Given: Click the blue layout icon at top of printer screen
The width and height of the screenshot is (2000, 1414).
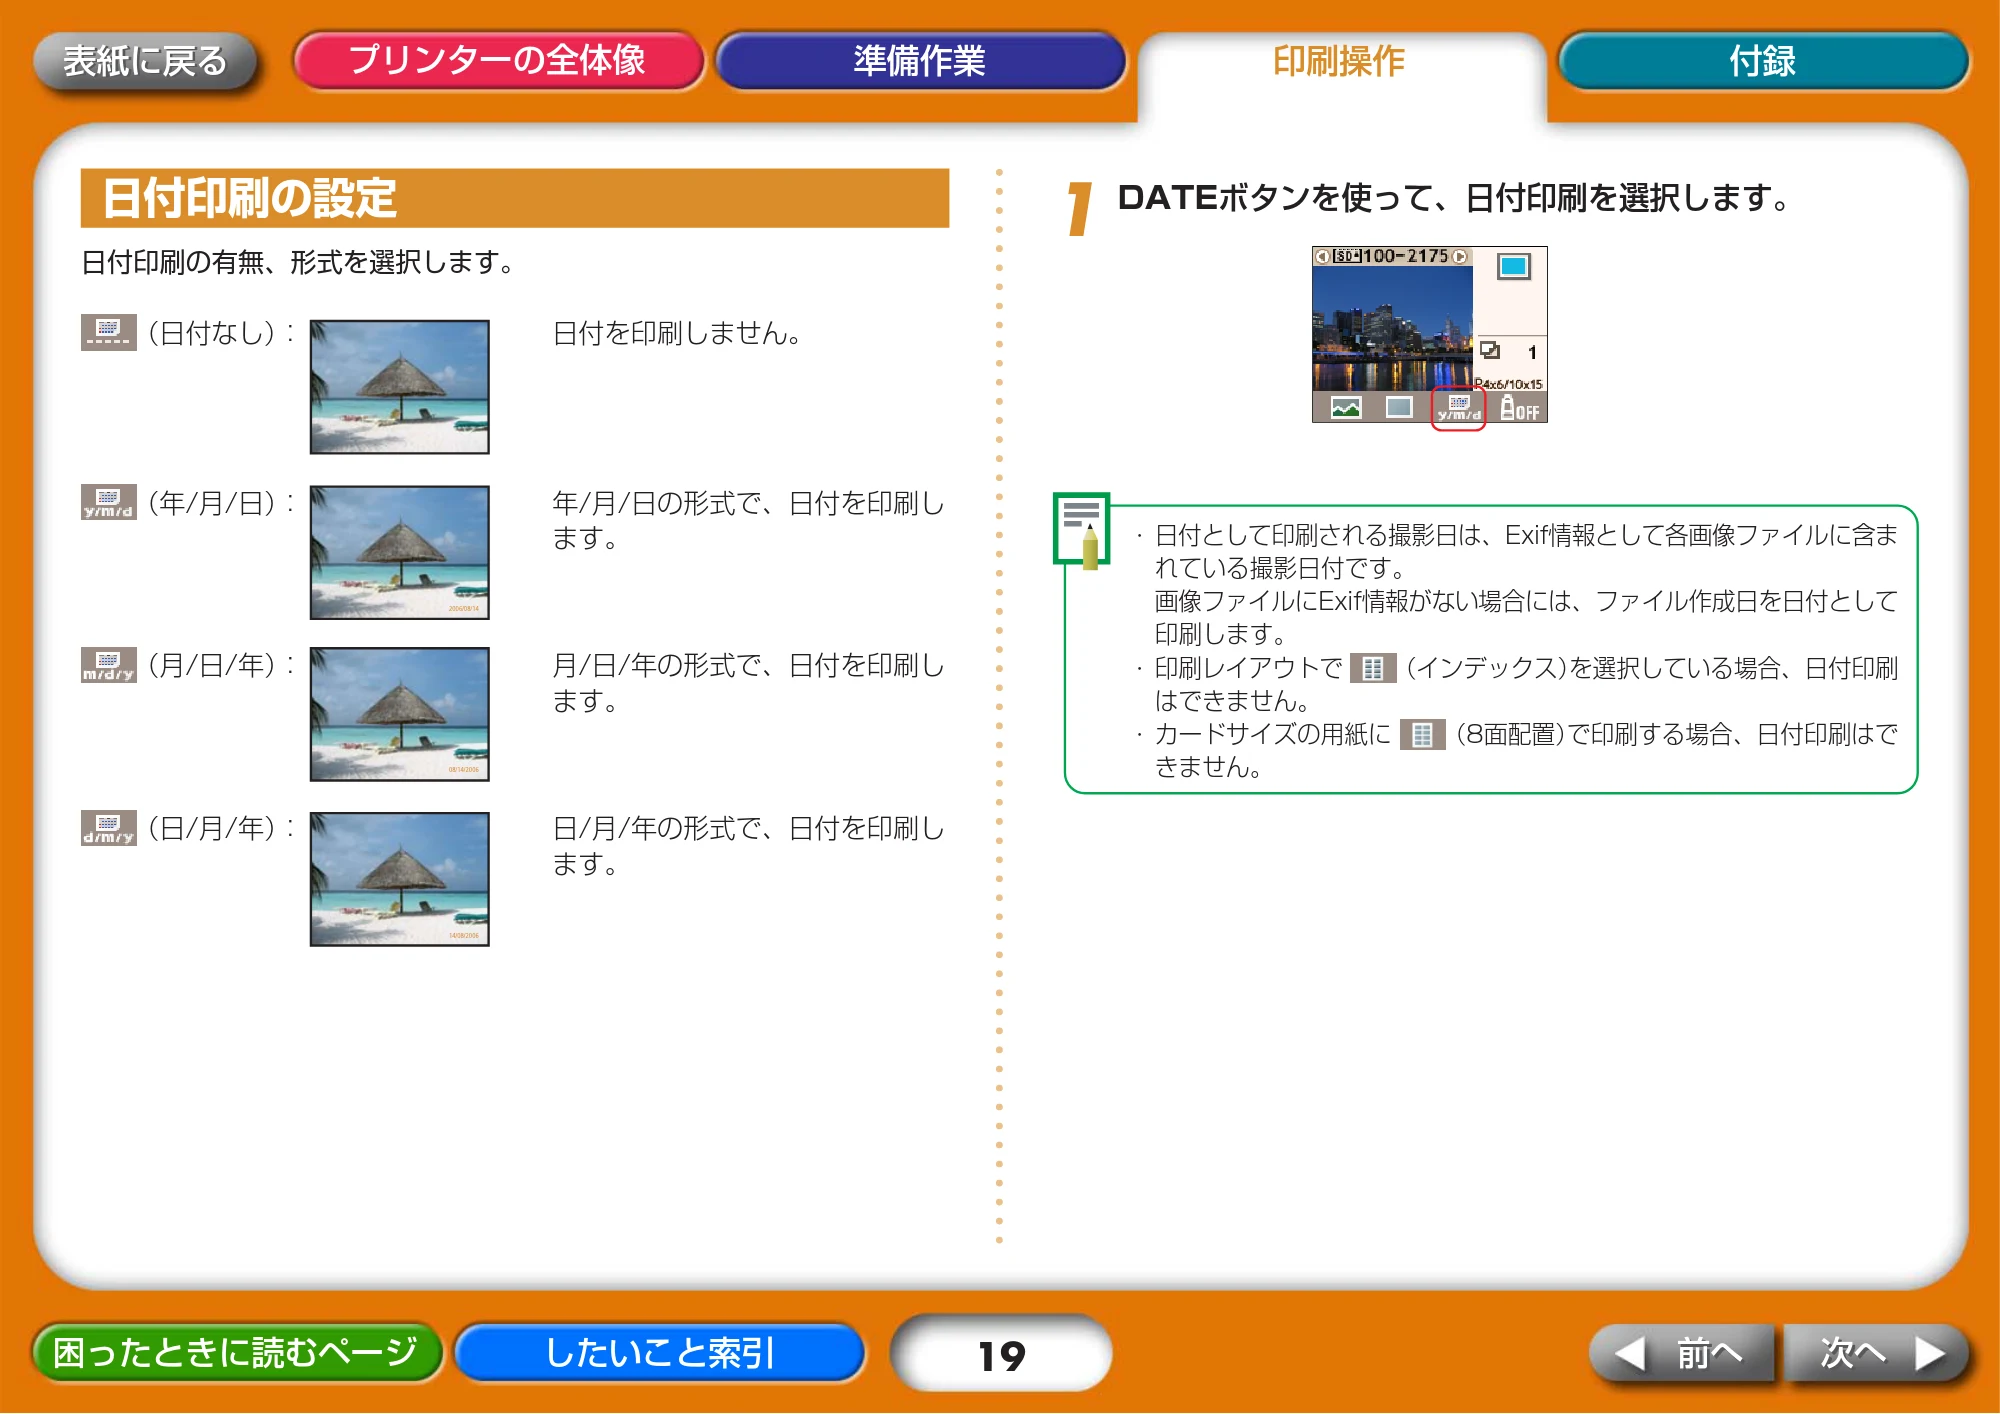Looking at the screenshot, I should pos(1514,266).
